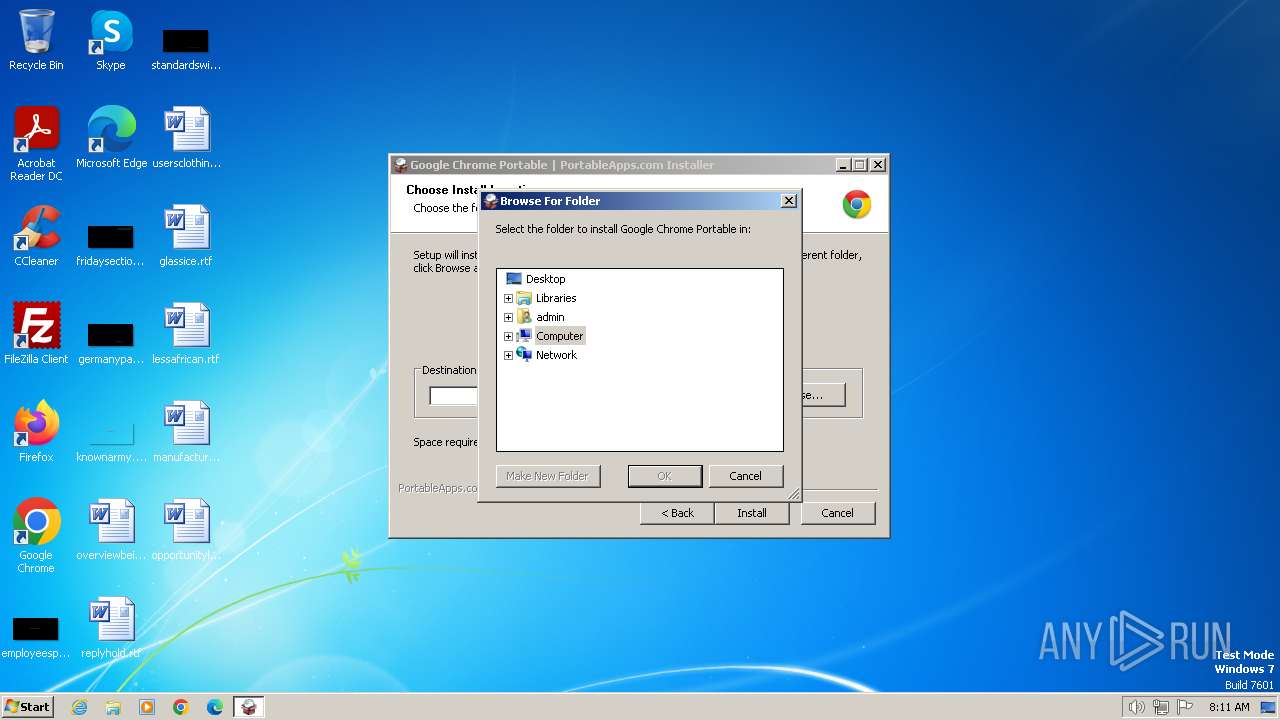Expand the Computer tree node
The width and height of the screenshot is (1280, 720).
508,336
